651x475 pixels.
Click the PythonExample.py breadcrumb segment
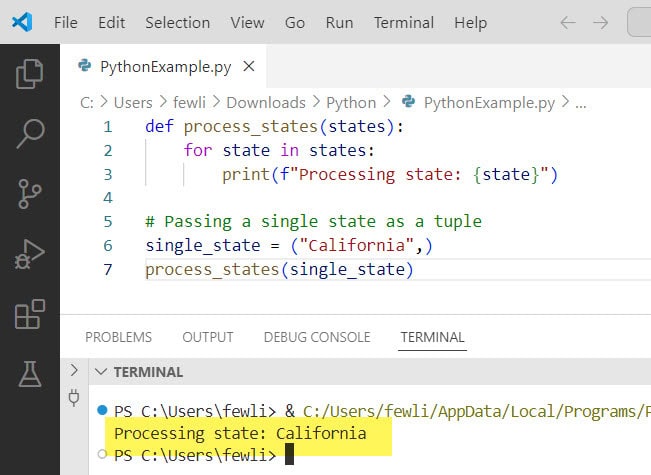[x=489, y=103]
